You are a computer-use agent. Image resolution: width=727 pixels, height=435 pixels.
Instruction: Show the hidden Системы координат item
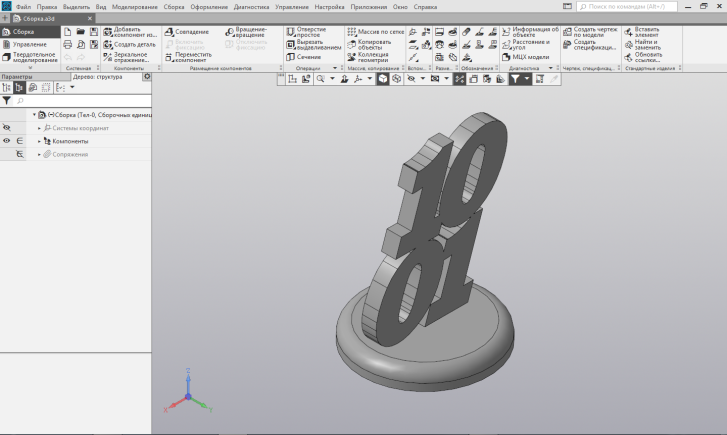7,128
